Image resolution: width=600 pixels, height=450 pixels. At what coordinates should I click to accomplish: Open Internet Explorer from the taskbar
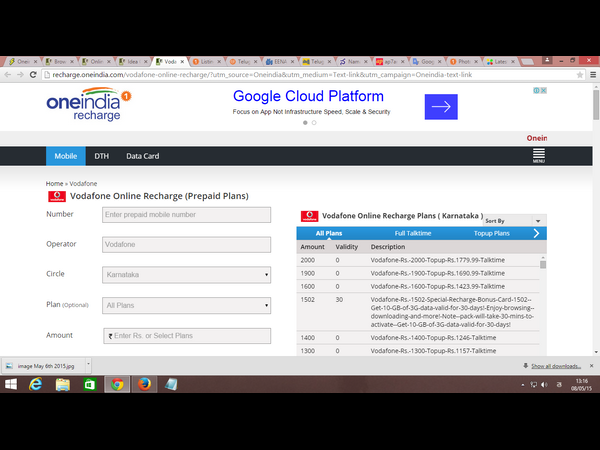click(x=36, y=384)
